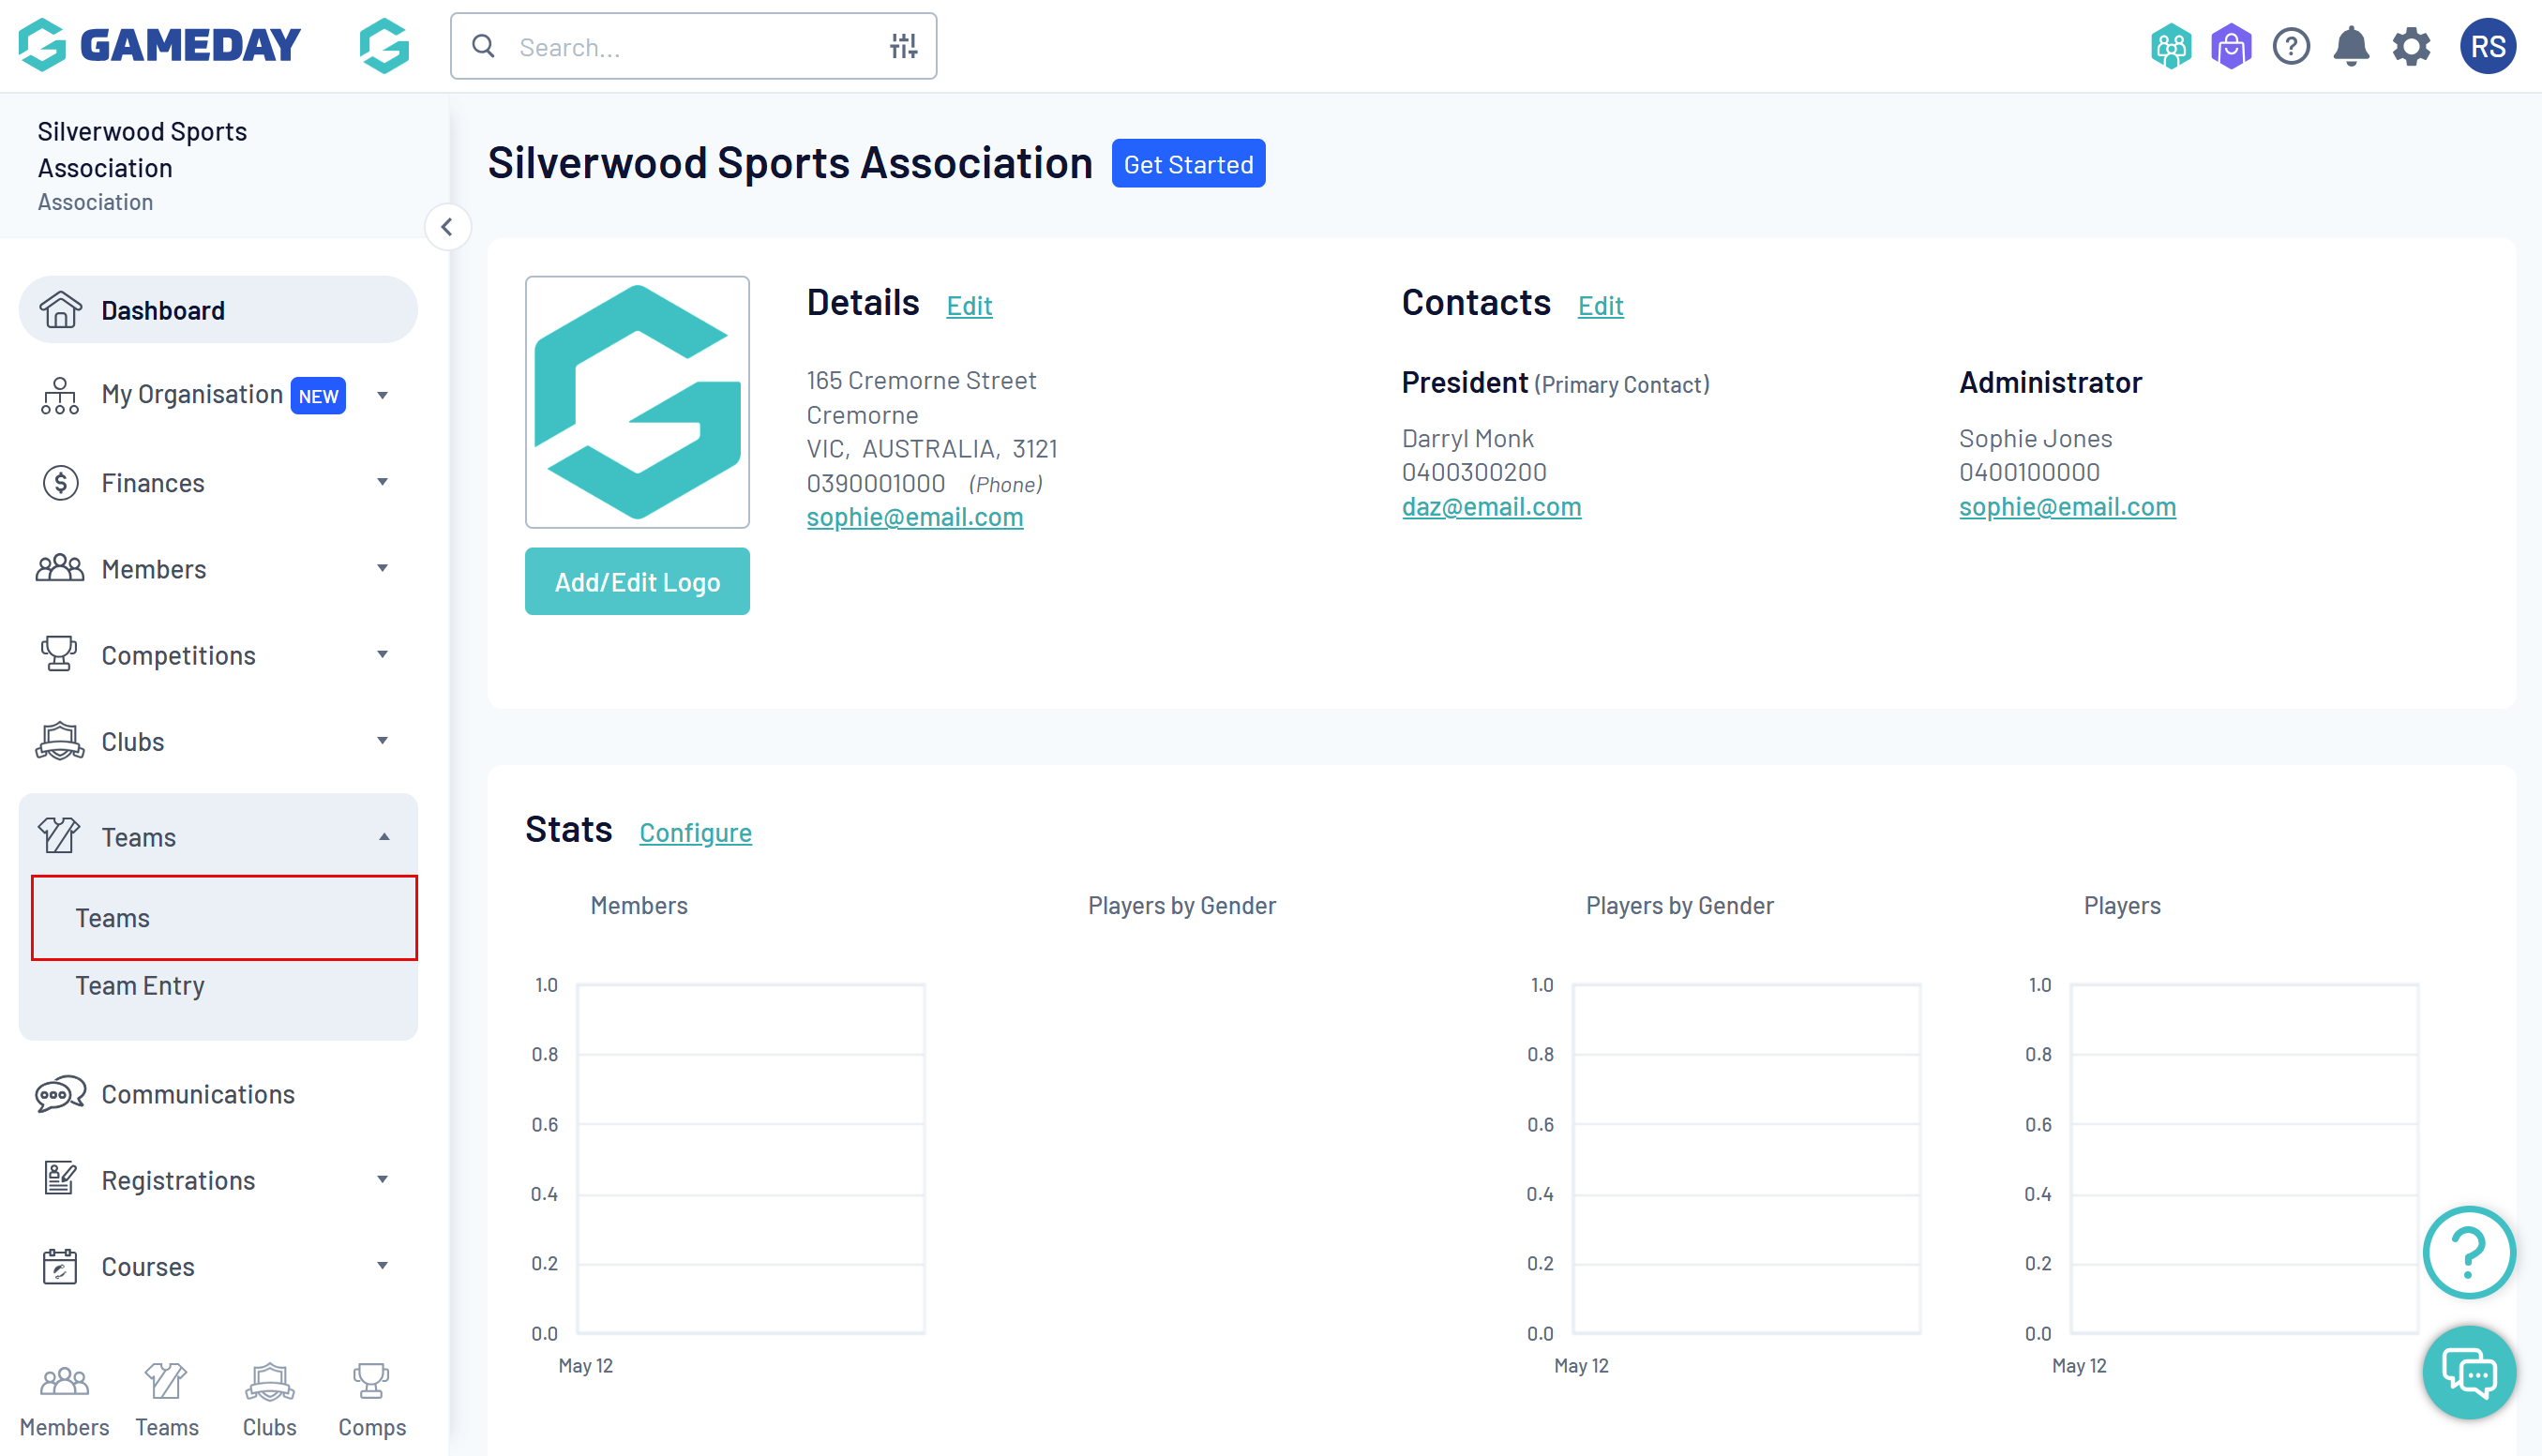
Task: Click the Add/Edit Logo button
Action: point(637,582)
